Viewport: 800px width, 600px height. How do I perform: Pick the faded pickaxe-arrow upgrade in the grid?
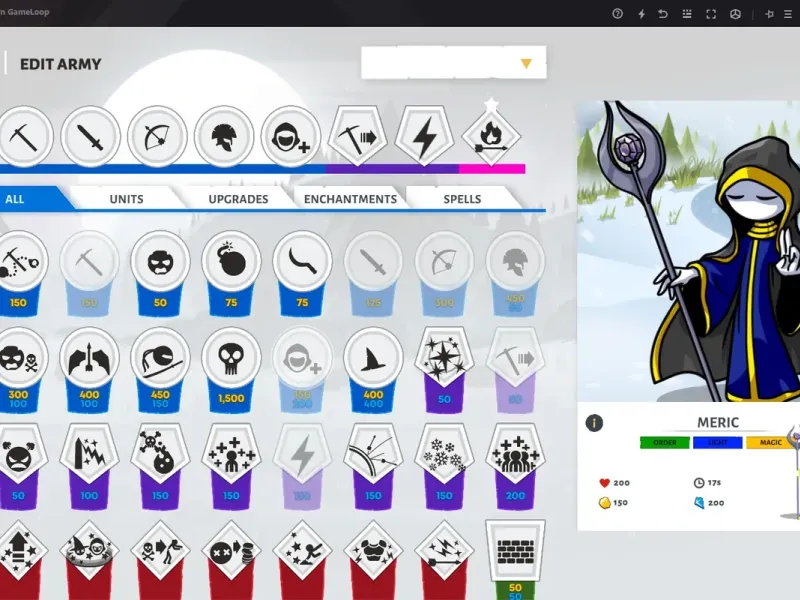tap(515, 370)
